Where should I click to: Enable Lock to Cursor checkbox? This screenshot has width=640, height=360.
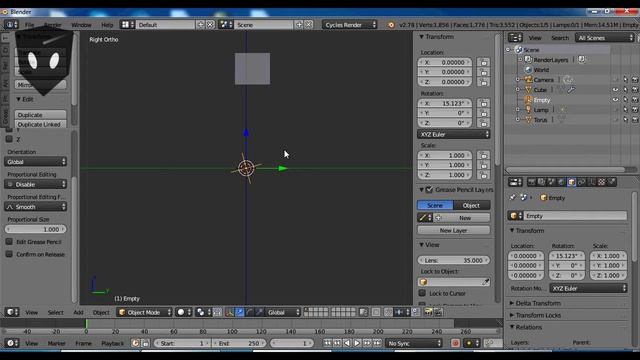click(x=422, y=293)
